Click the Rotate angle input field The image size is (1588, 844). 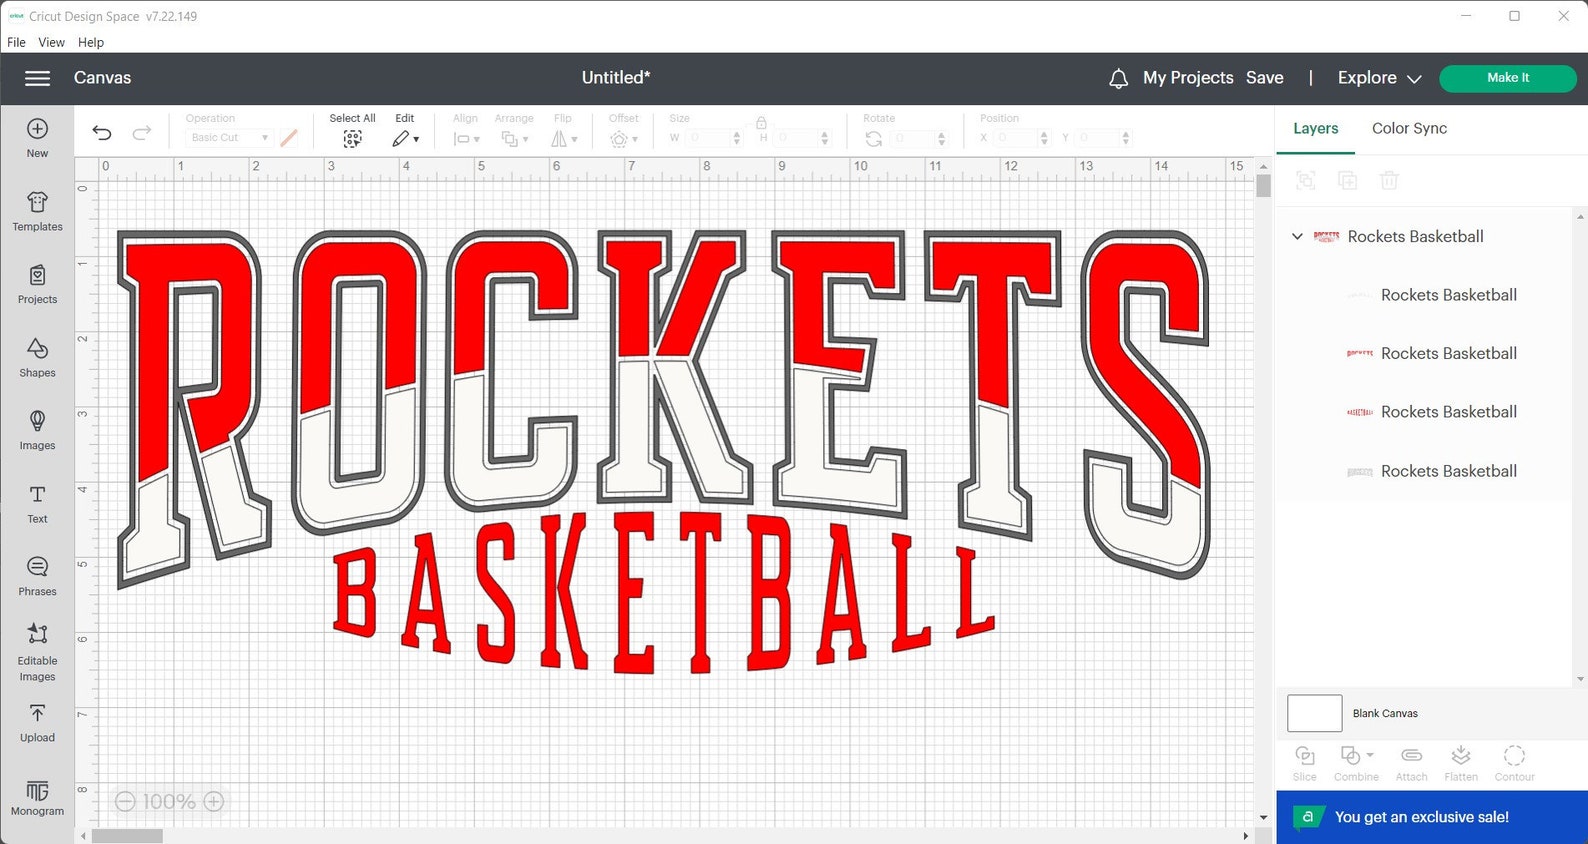pyautogui.click(x=919, y=138)
